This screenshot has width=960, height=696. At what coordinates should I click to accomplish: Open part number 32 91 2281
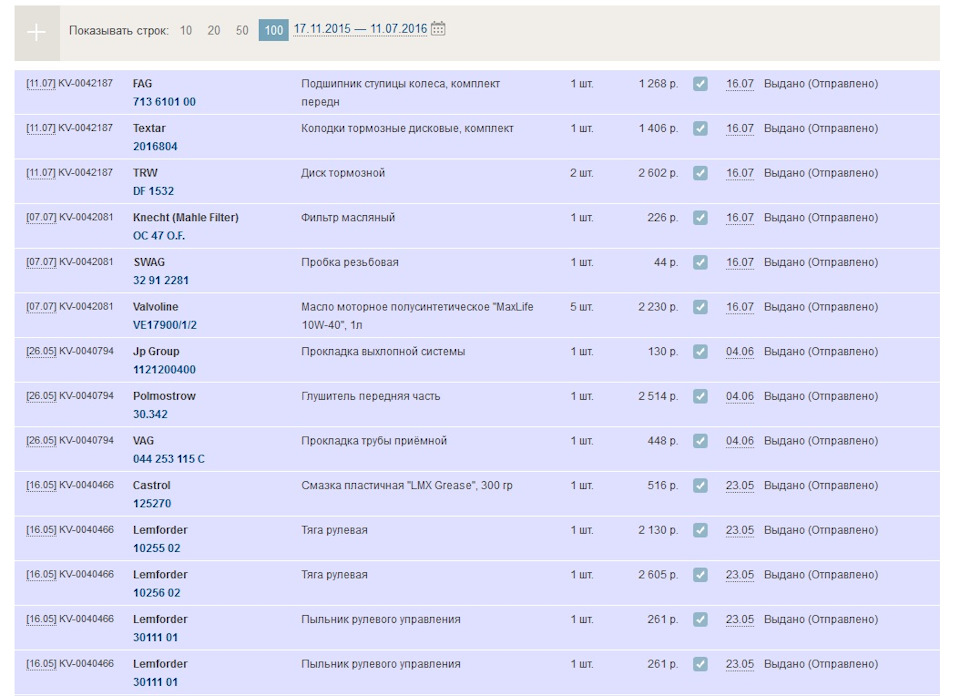click(160, 280)
